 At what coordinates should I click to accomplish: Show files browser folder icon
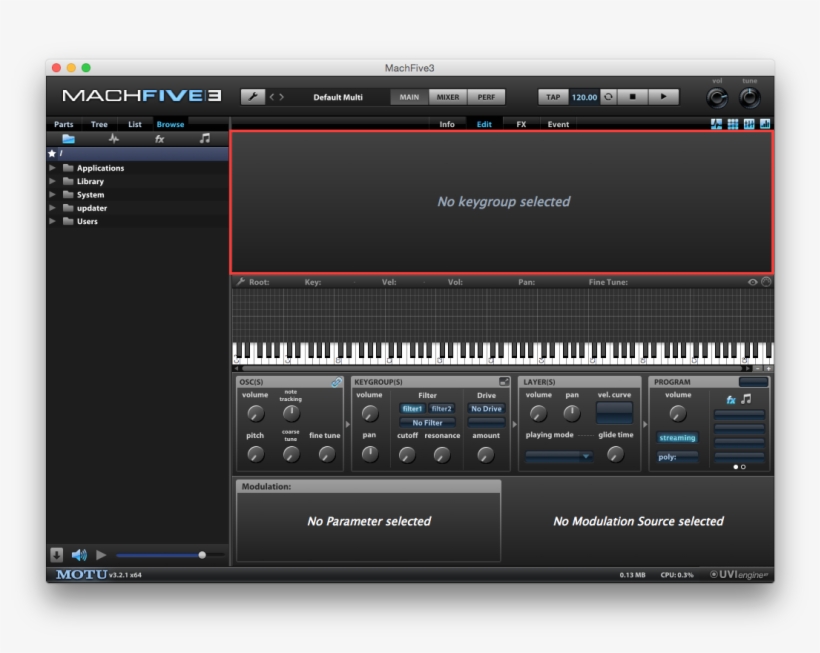click(69, 139)
